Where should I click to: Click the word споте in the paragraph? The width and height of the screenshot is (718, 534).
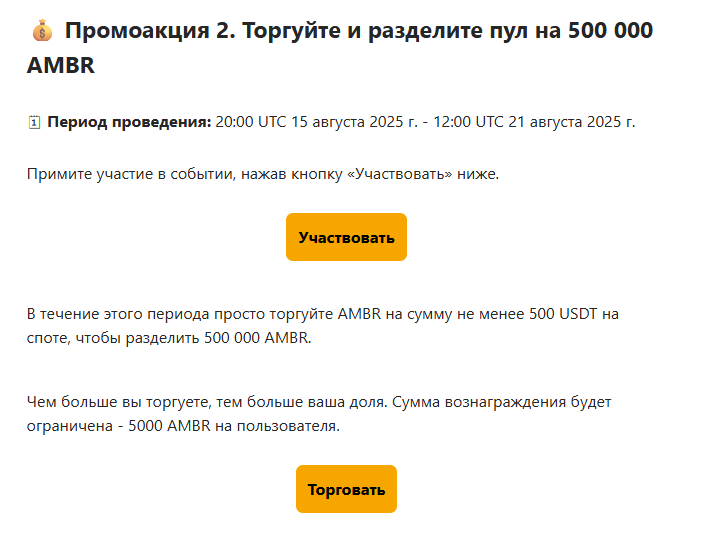click(x=49, y=338)
